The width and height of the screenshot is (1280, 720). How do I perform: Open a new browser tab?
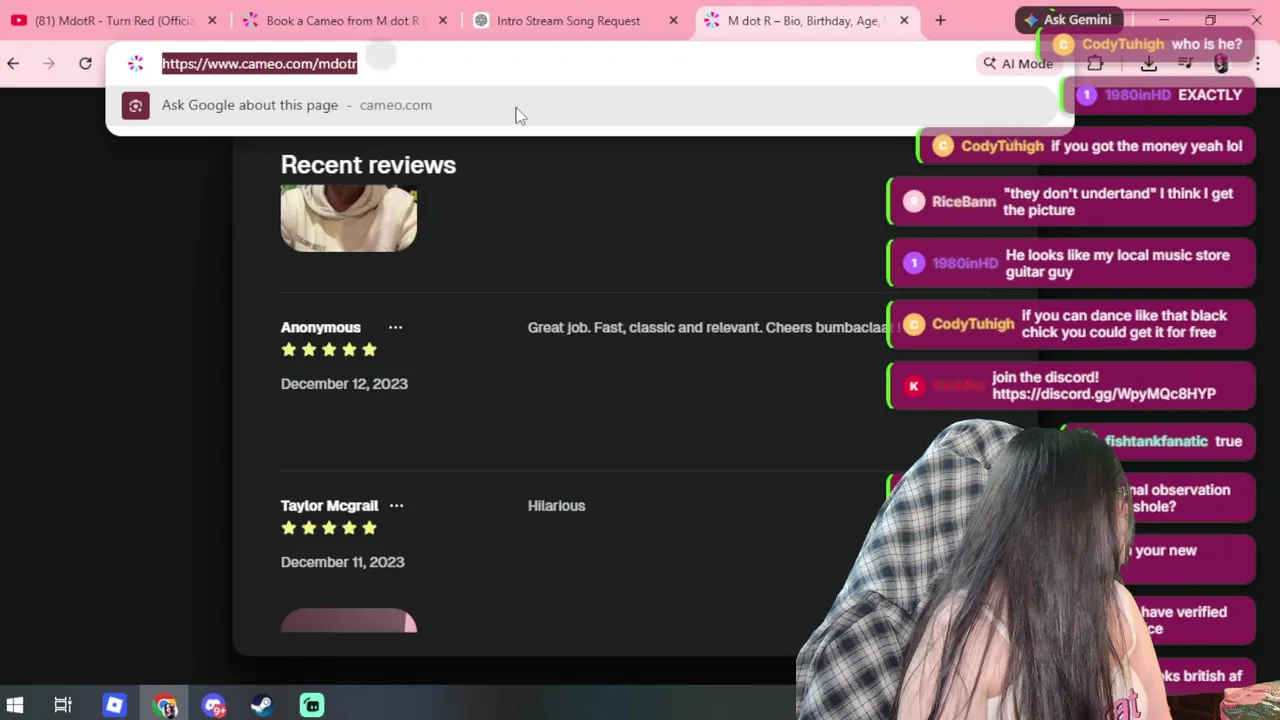coord(940,20)
